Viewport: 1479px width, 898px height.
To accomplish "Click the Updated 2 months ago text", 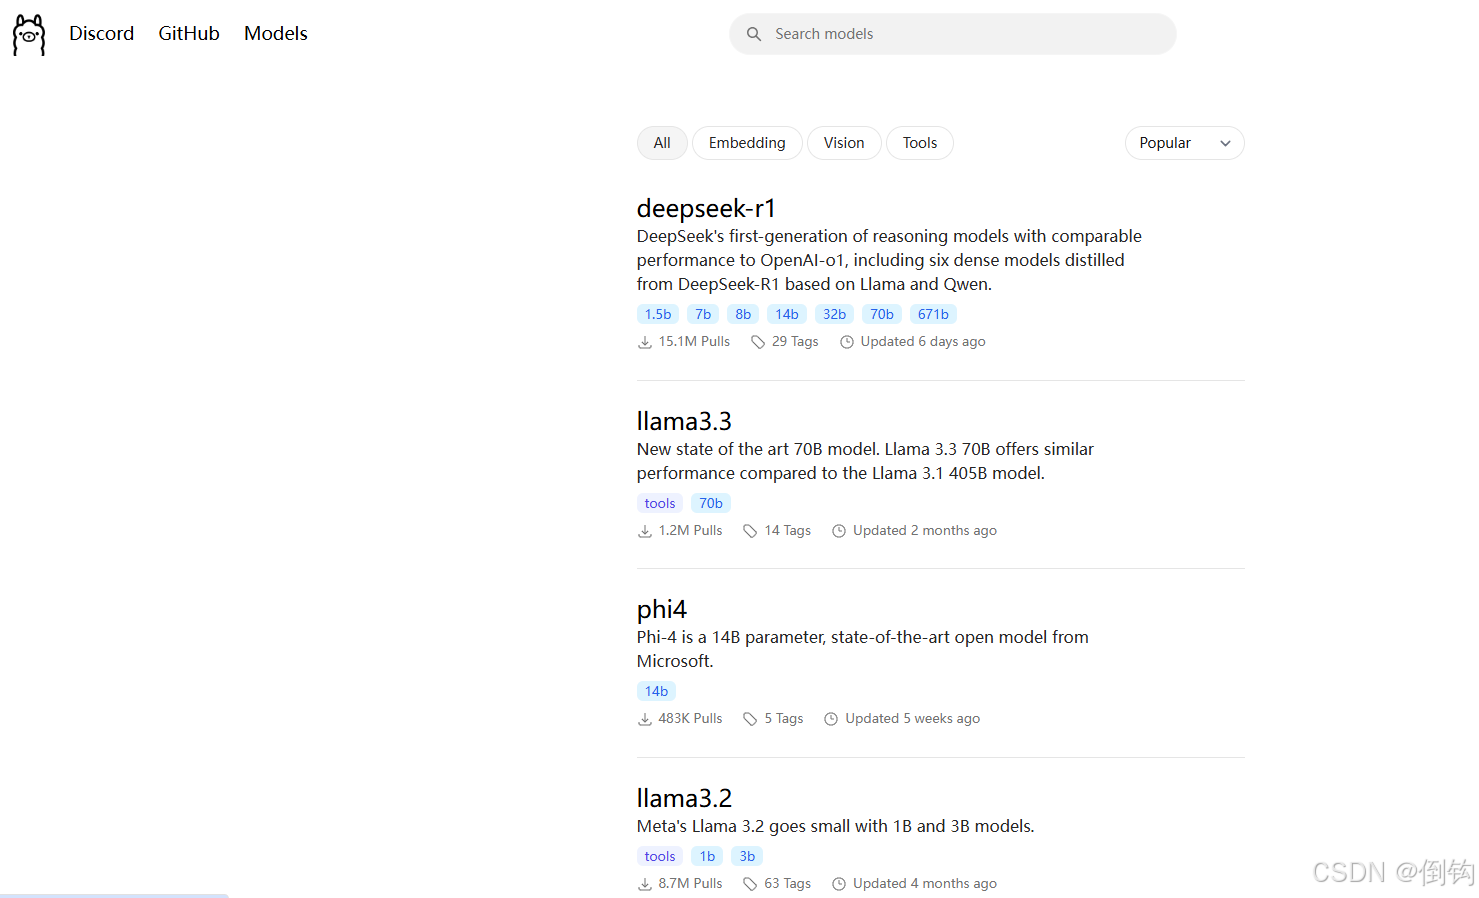I will [925, 531].
